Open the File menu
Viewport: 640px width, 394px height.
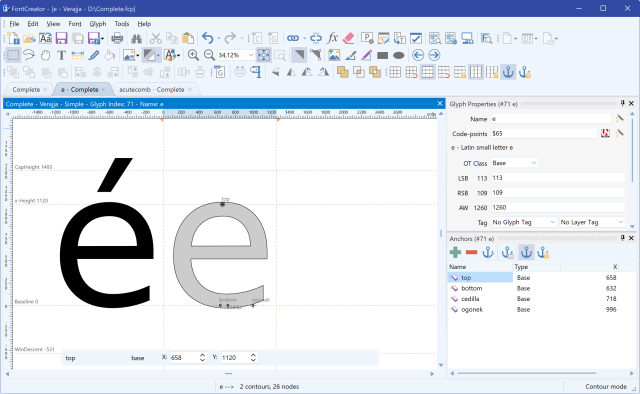pos(14,24)
